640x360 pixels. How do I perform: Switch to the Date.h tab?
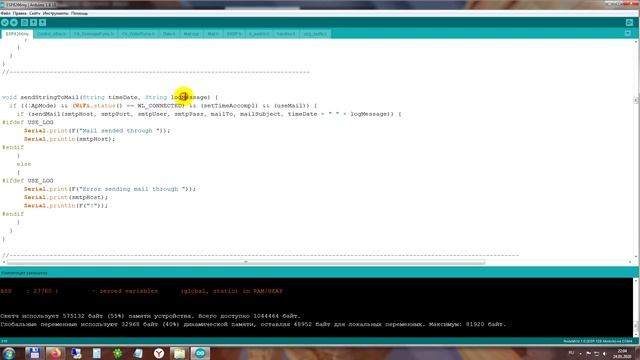click(x=169, y=34)
